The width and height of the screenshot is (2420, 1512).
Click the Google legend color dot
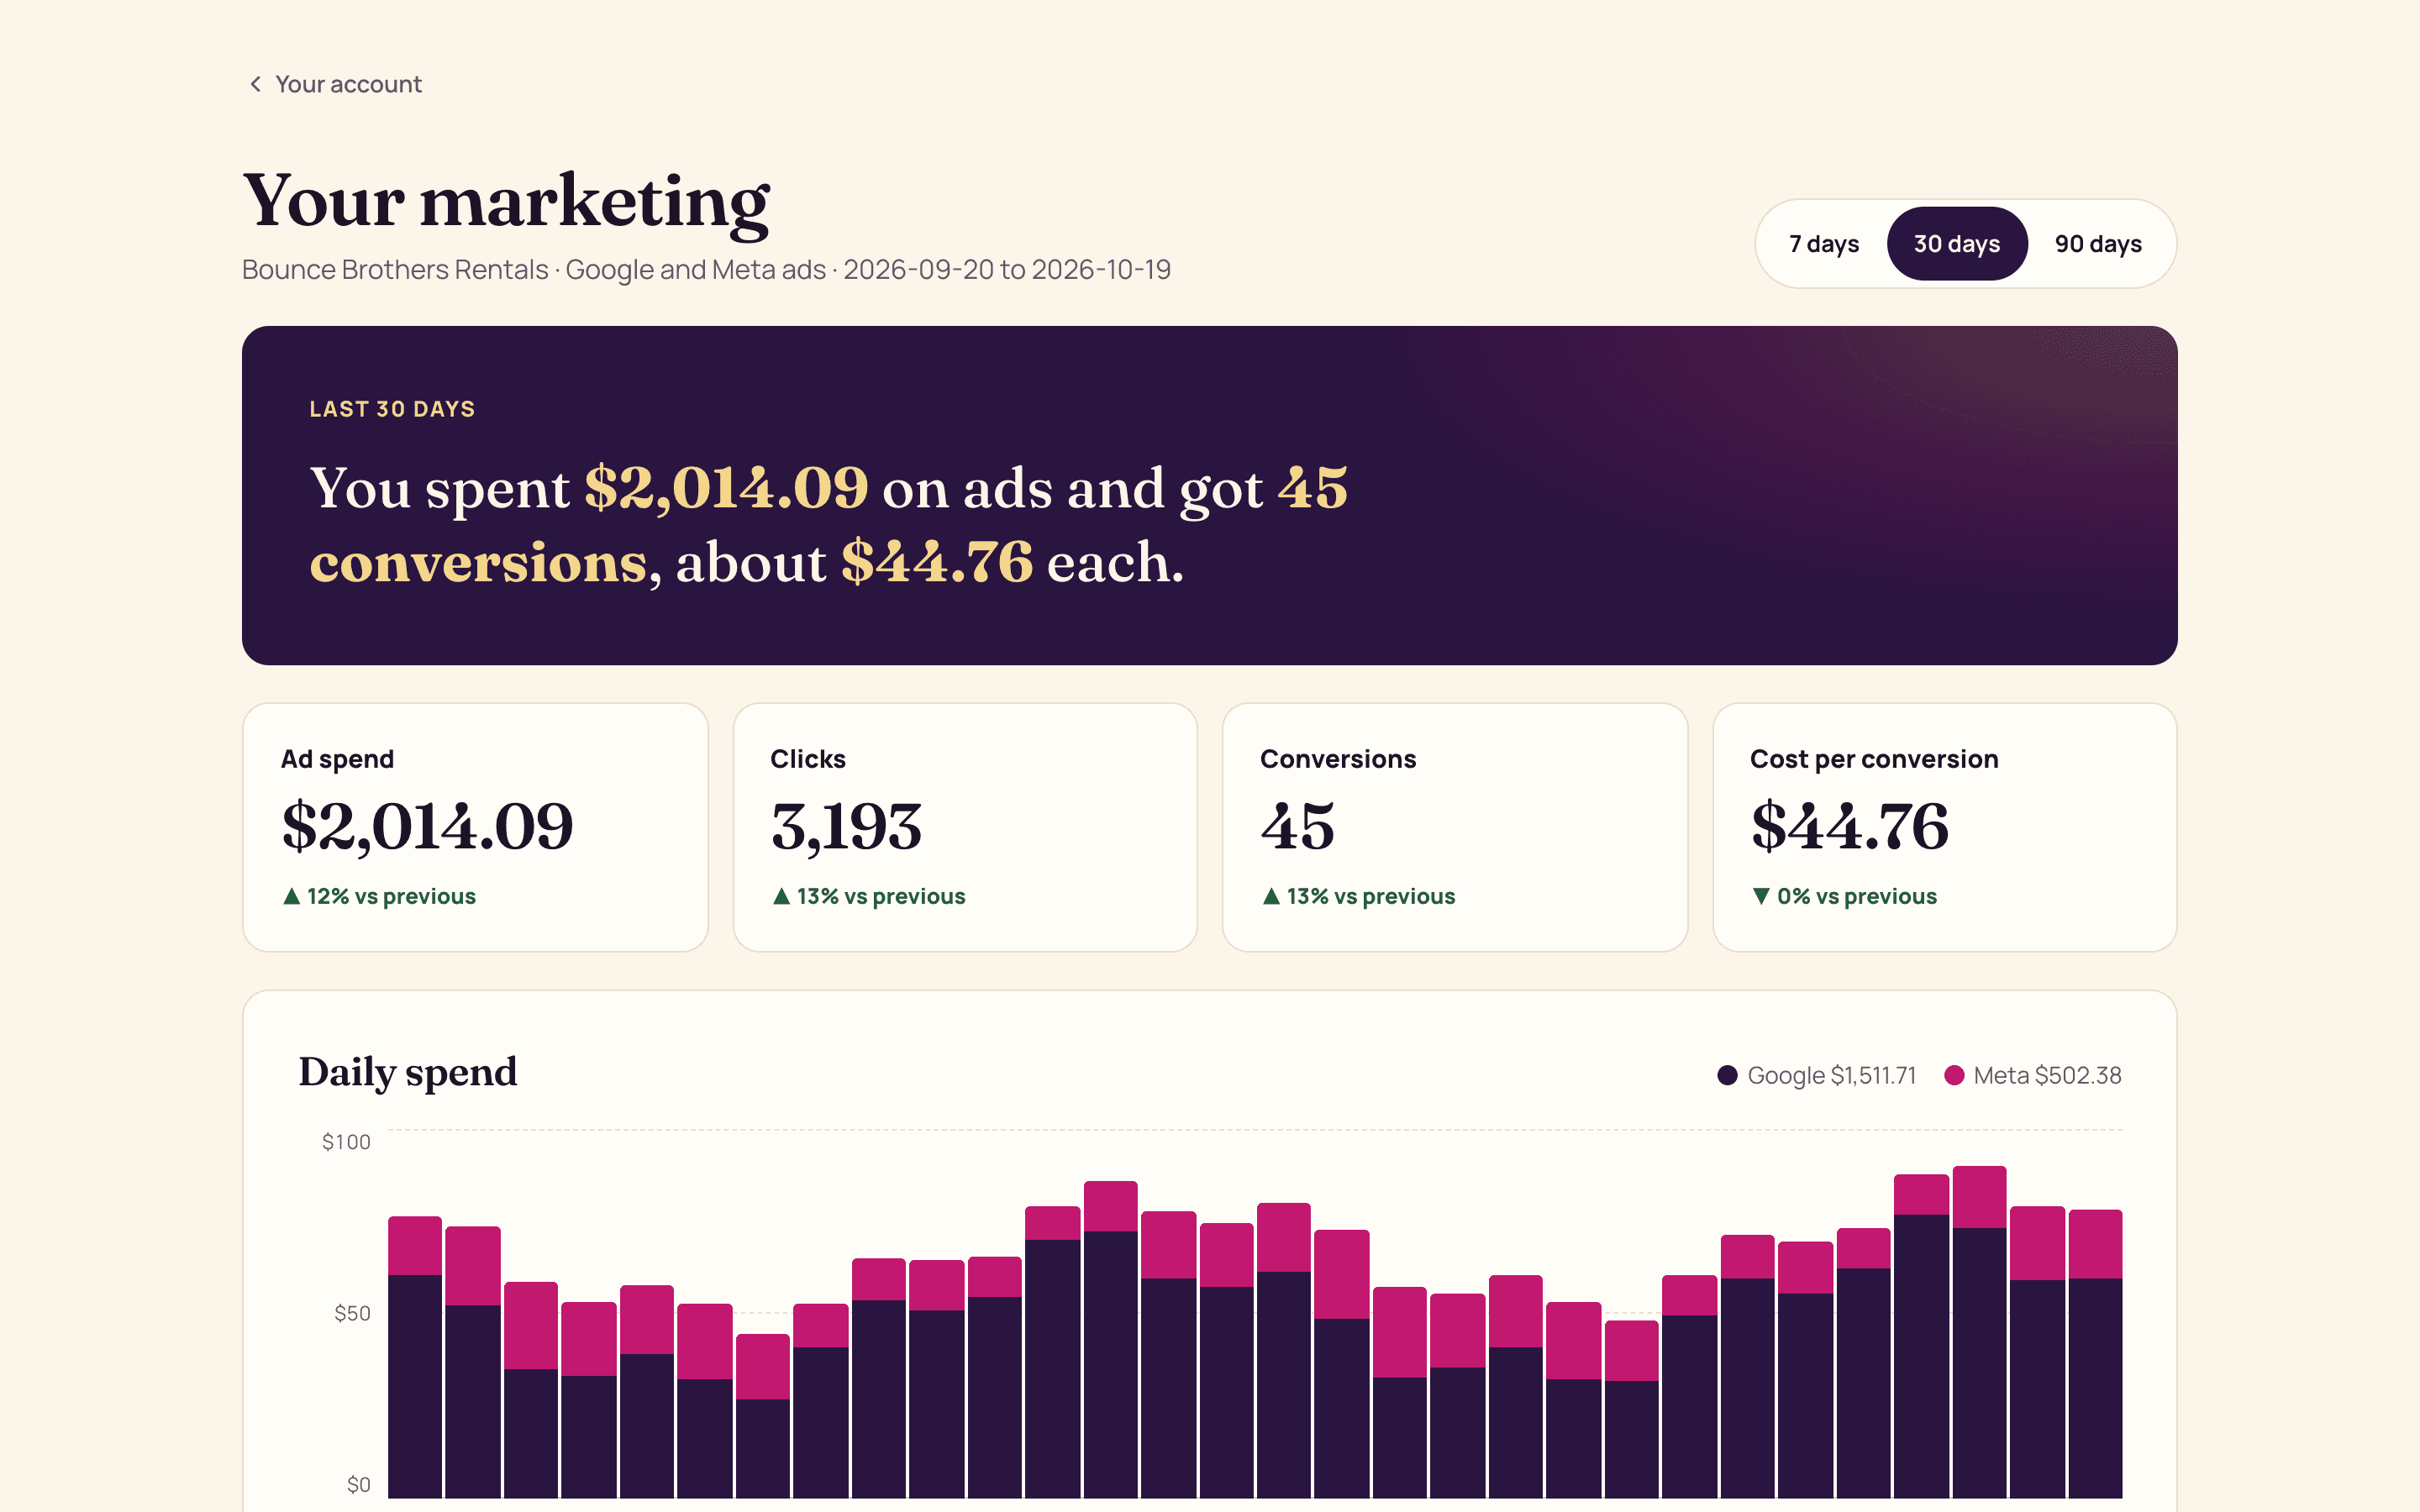click(x=1727, y=1075)
